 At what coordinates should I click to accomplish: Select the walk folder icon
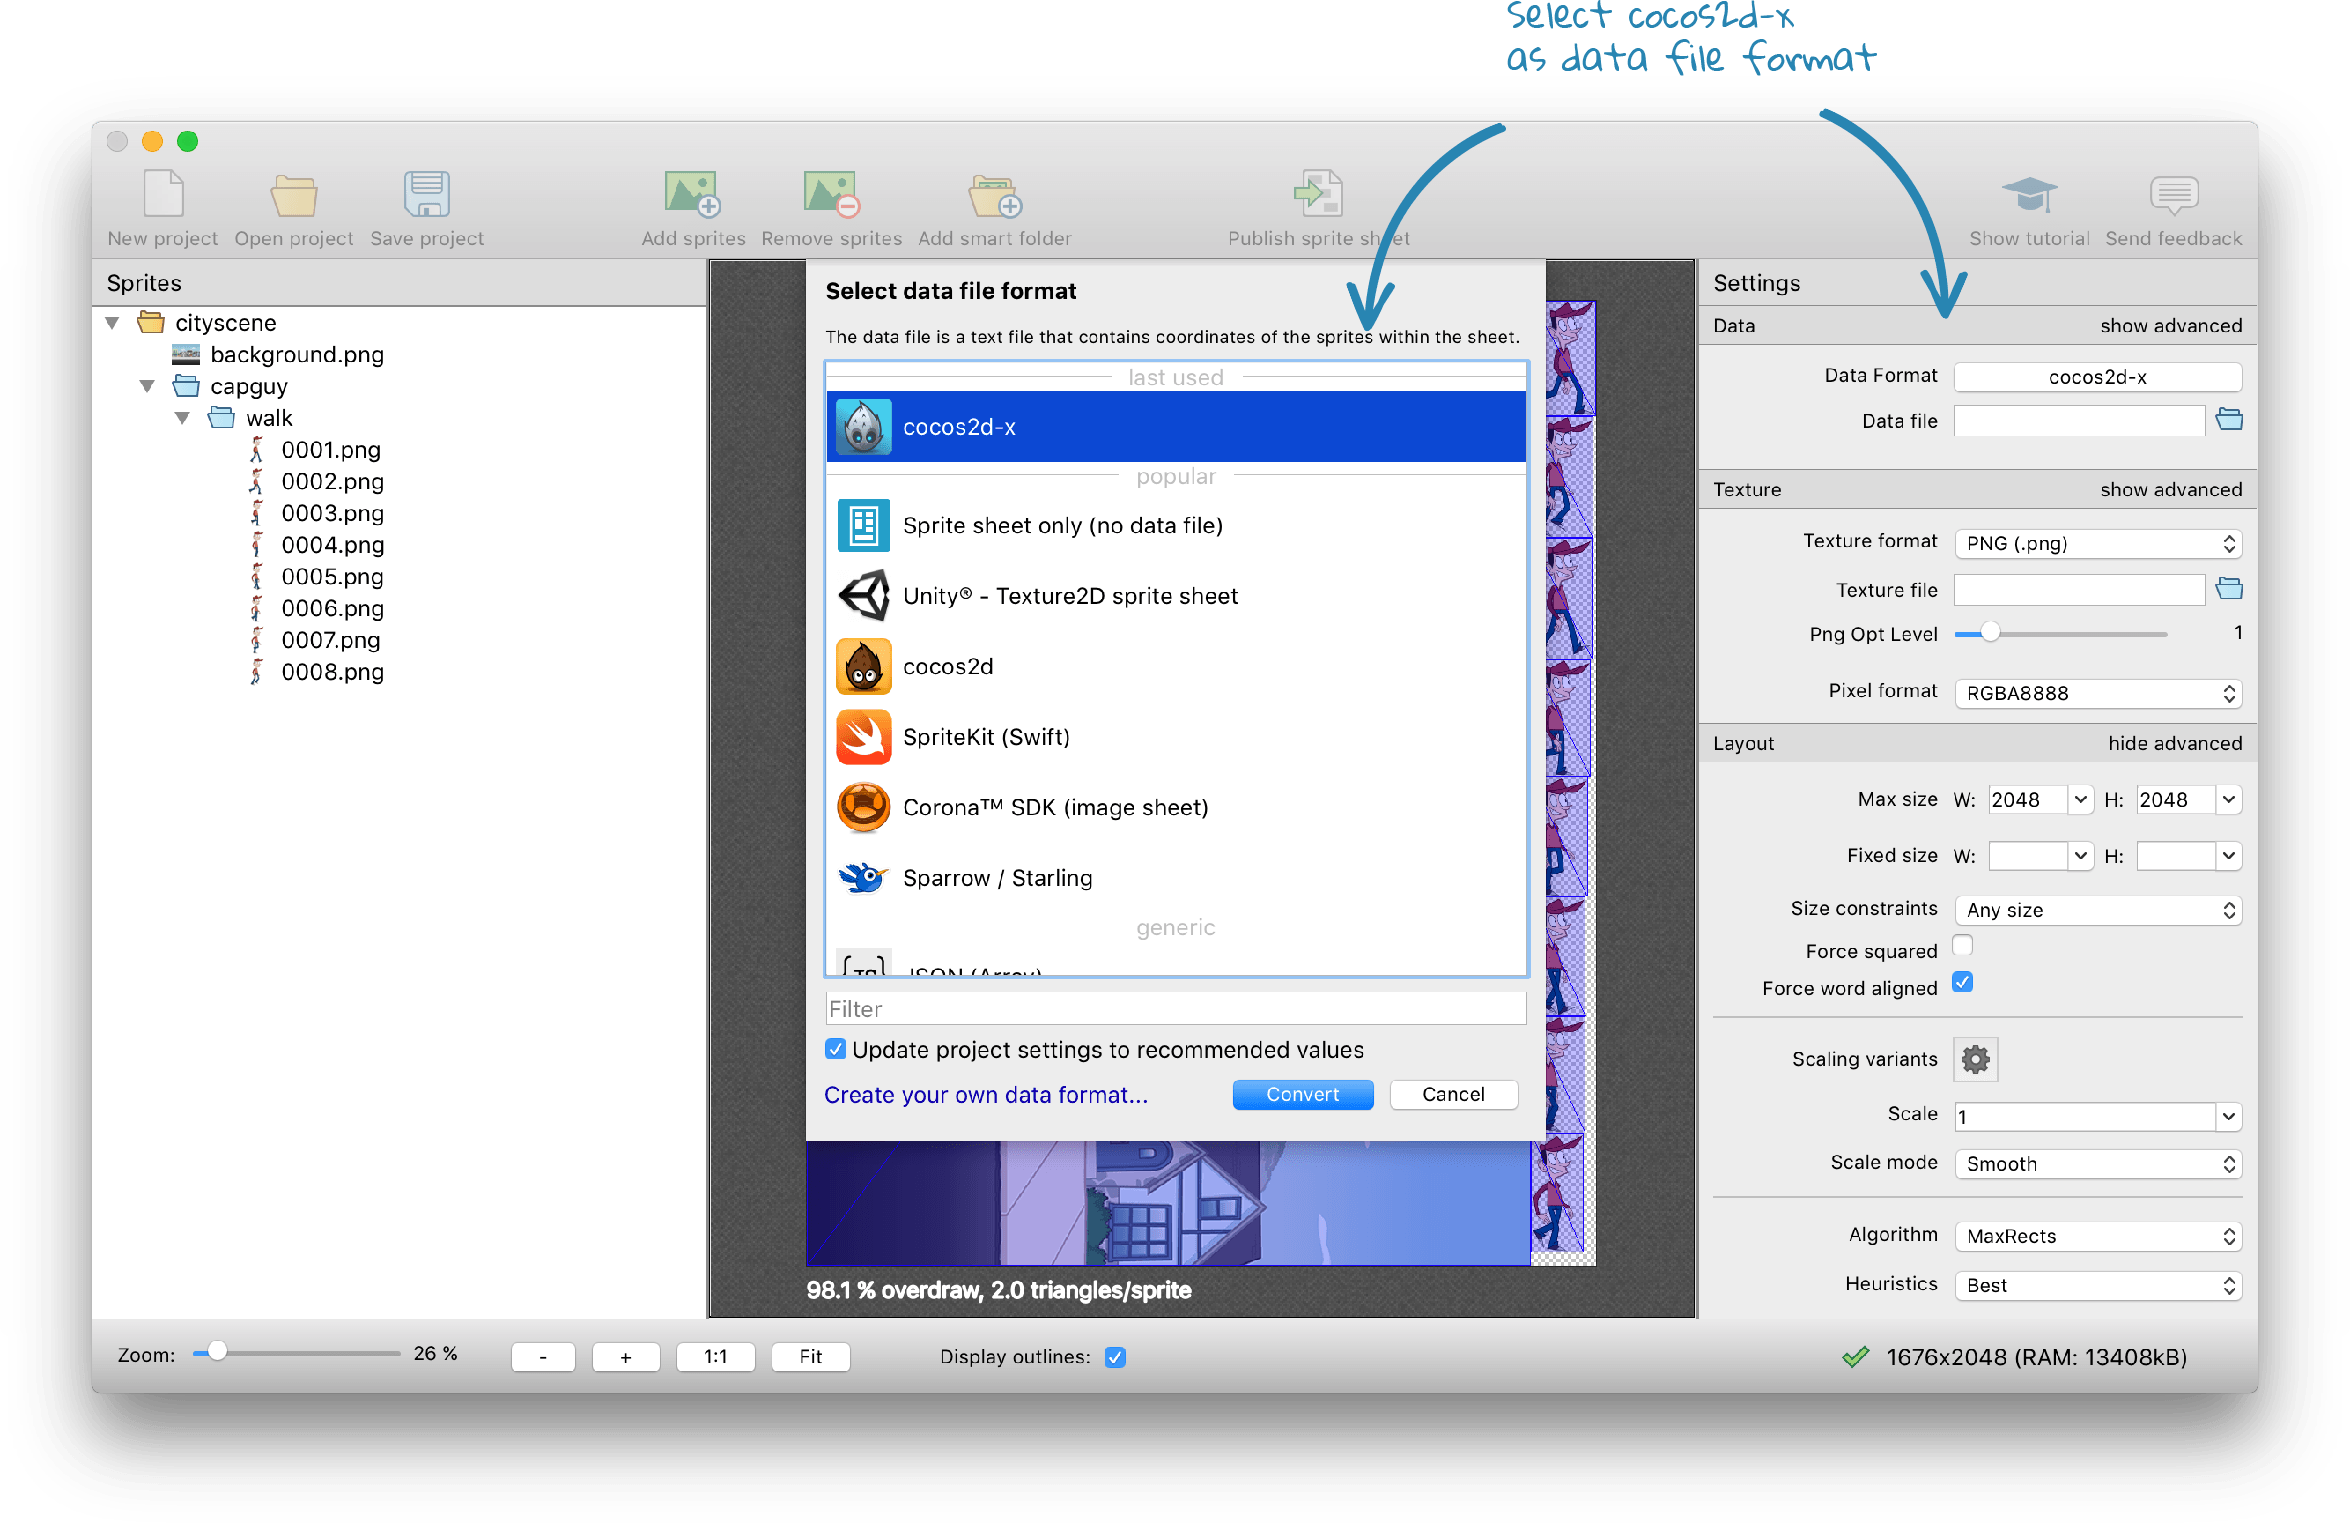coord(221,417)
